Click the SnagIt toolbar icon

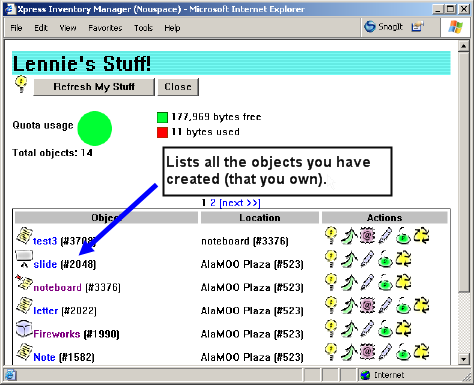pos(383,27)
